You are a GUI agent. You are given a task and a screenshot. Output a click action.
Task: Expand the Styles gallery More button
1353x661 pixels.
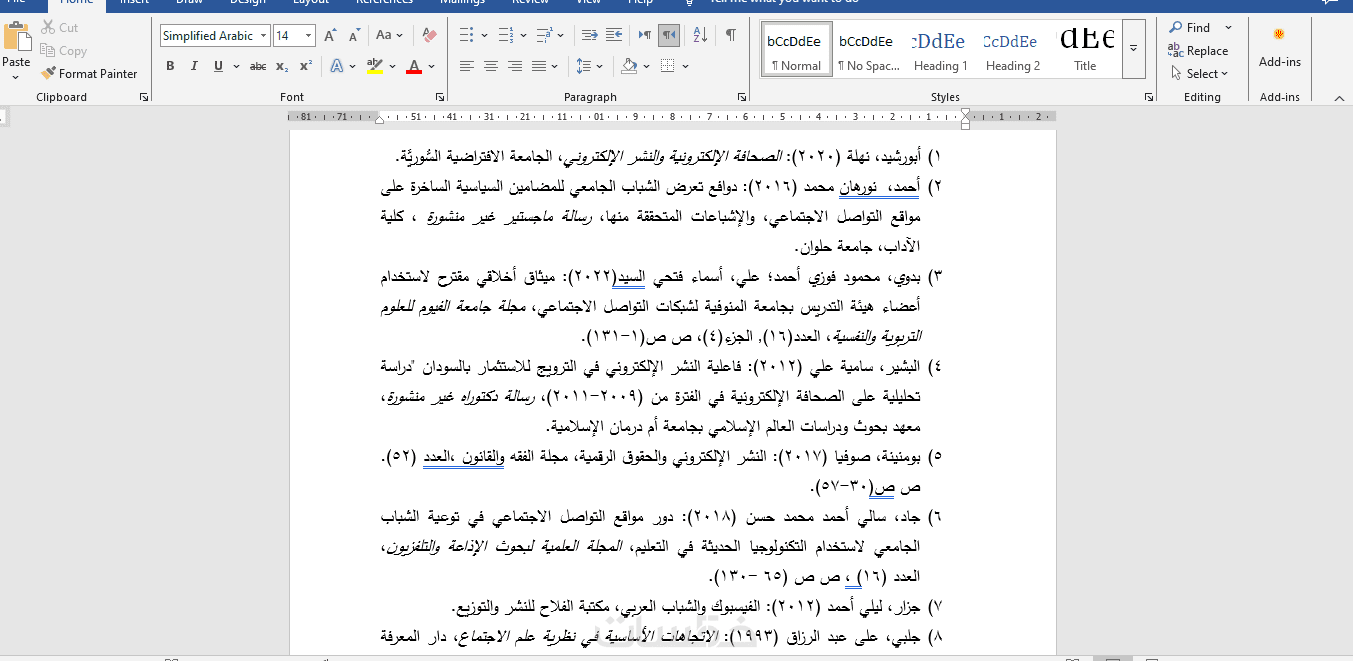tap(1133, 49)
